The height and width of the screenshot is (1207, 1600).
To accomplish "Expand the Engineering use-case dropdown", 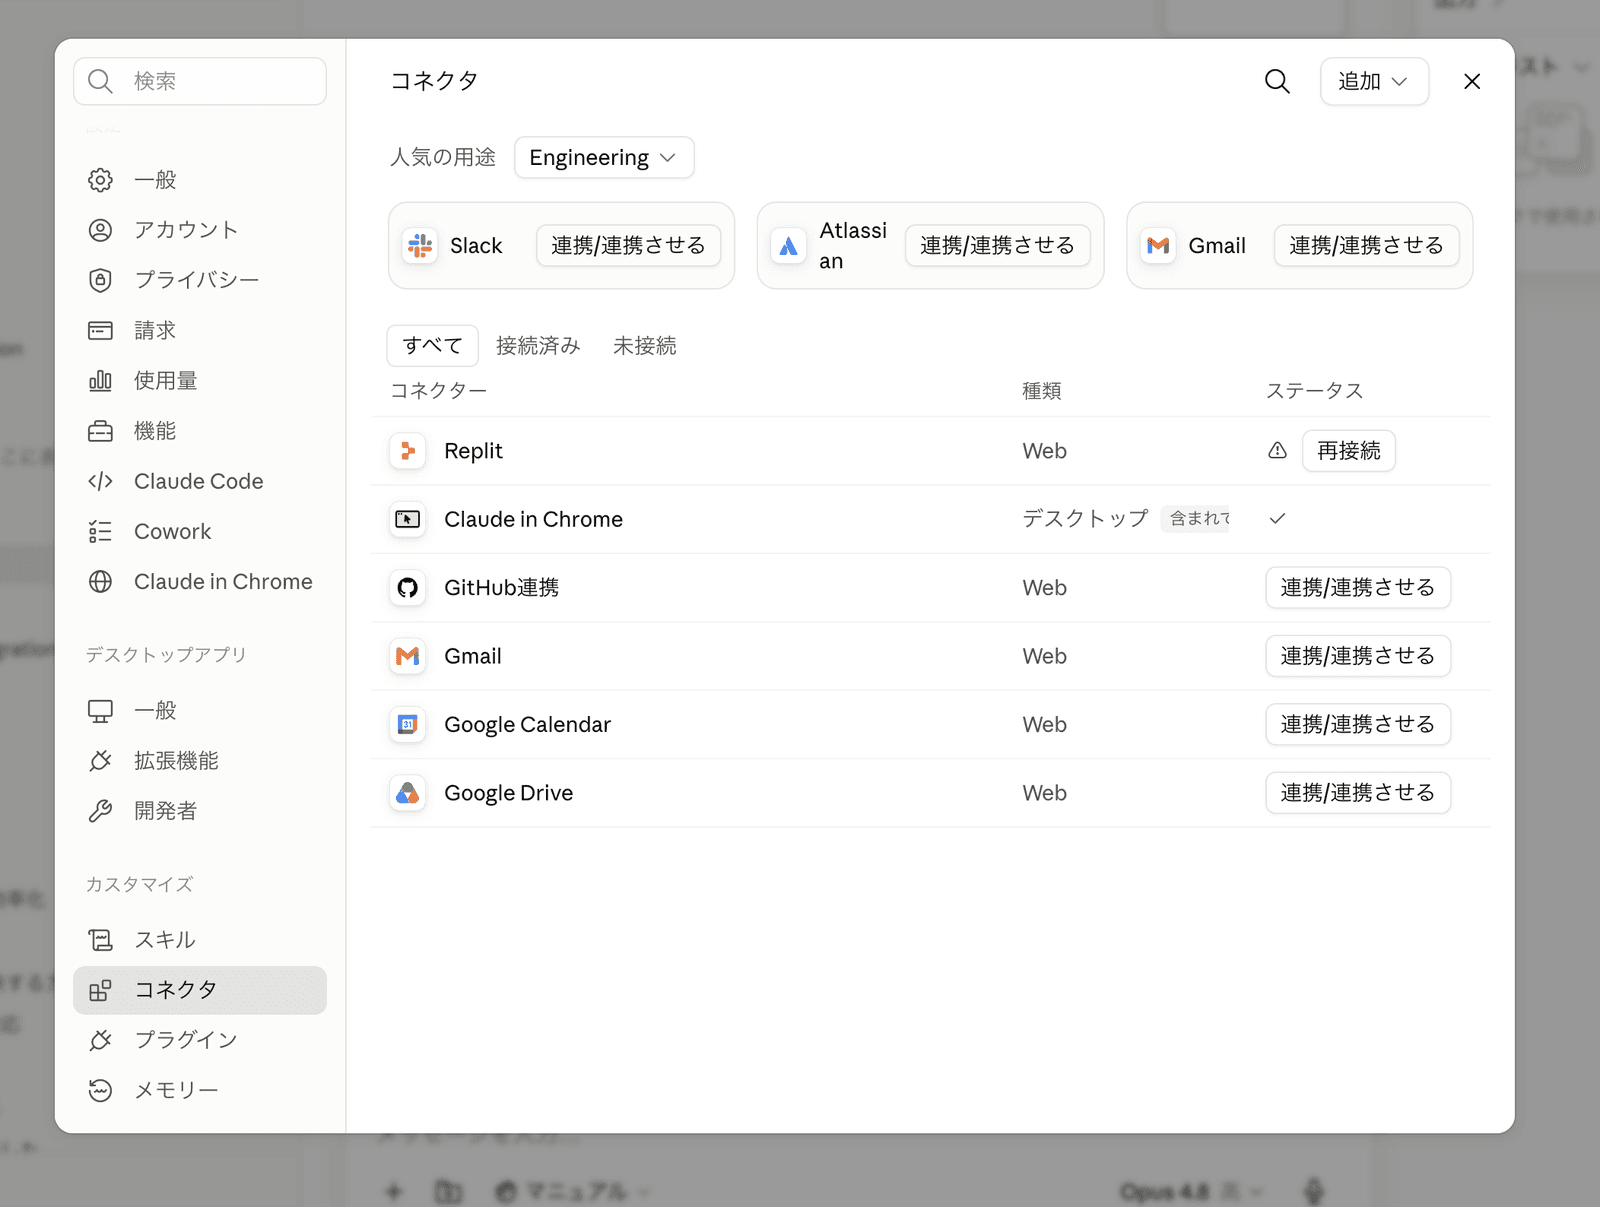I will (x=604, y=157).
